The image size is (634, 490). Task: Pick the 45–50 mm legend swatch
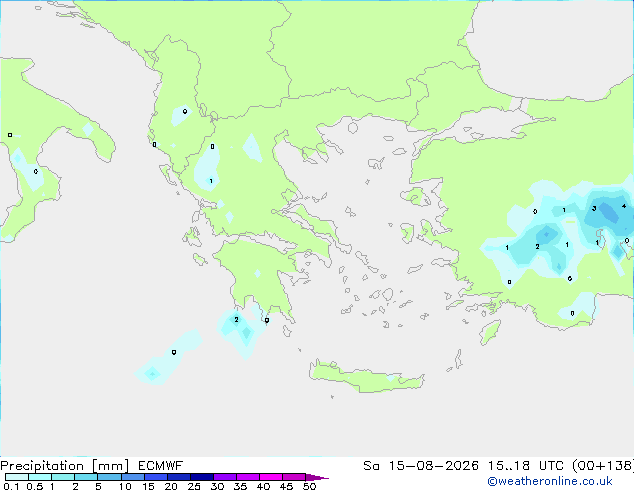(294, 477)
